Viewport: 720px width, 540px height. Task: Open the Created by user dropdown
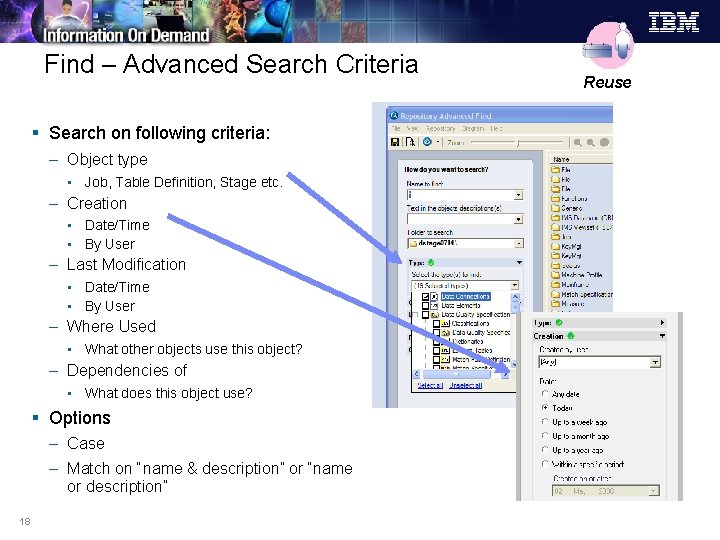pos(655,363)
